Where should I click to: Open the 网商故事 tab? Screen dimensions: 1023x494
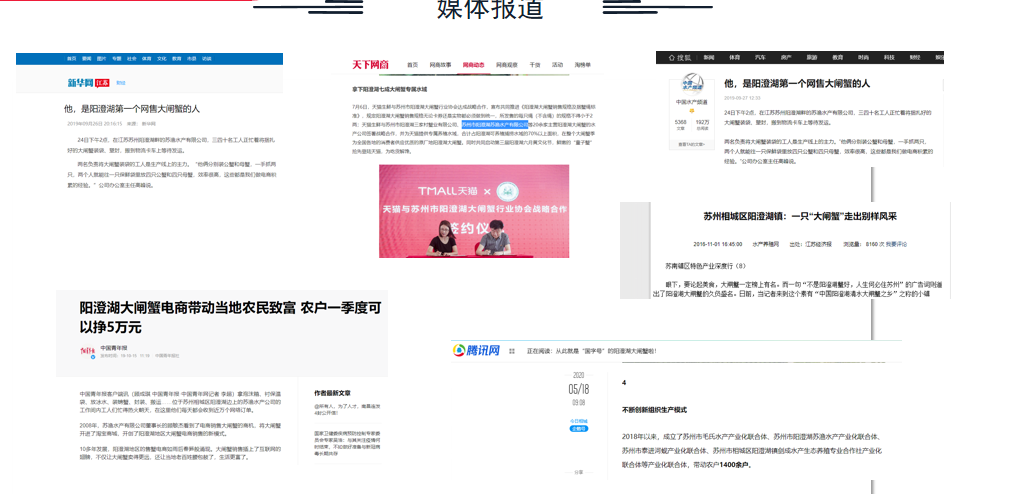440,65
